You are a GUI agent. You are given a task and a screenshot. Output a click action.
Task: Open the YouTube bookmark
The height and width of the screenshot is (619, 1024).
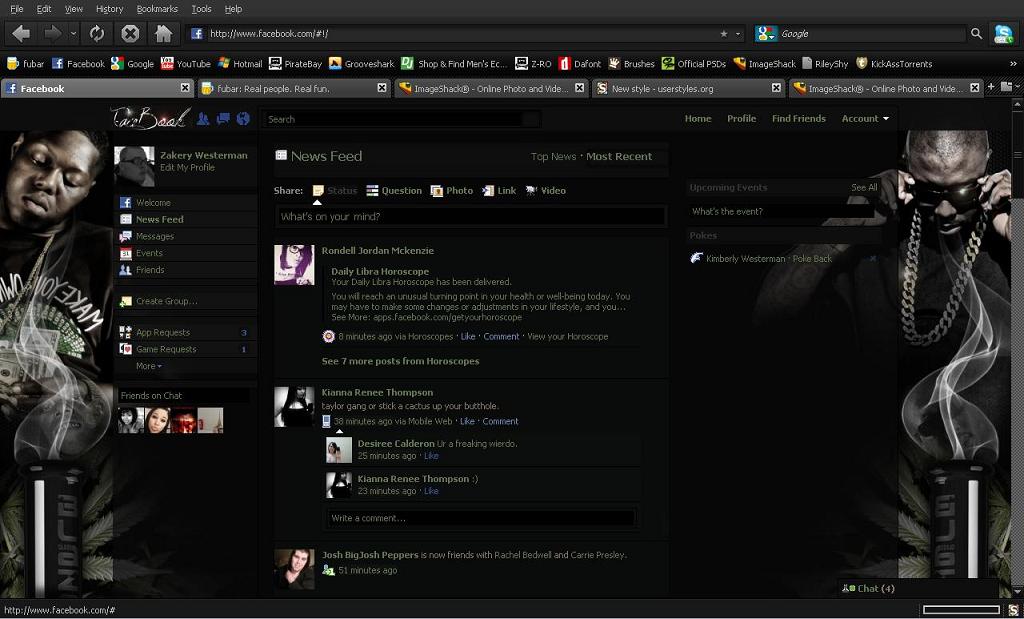[185, 63]
